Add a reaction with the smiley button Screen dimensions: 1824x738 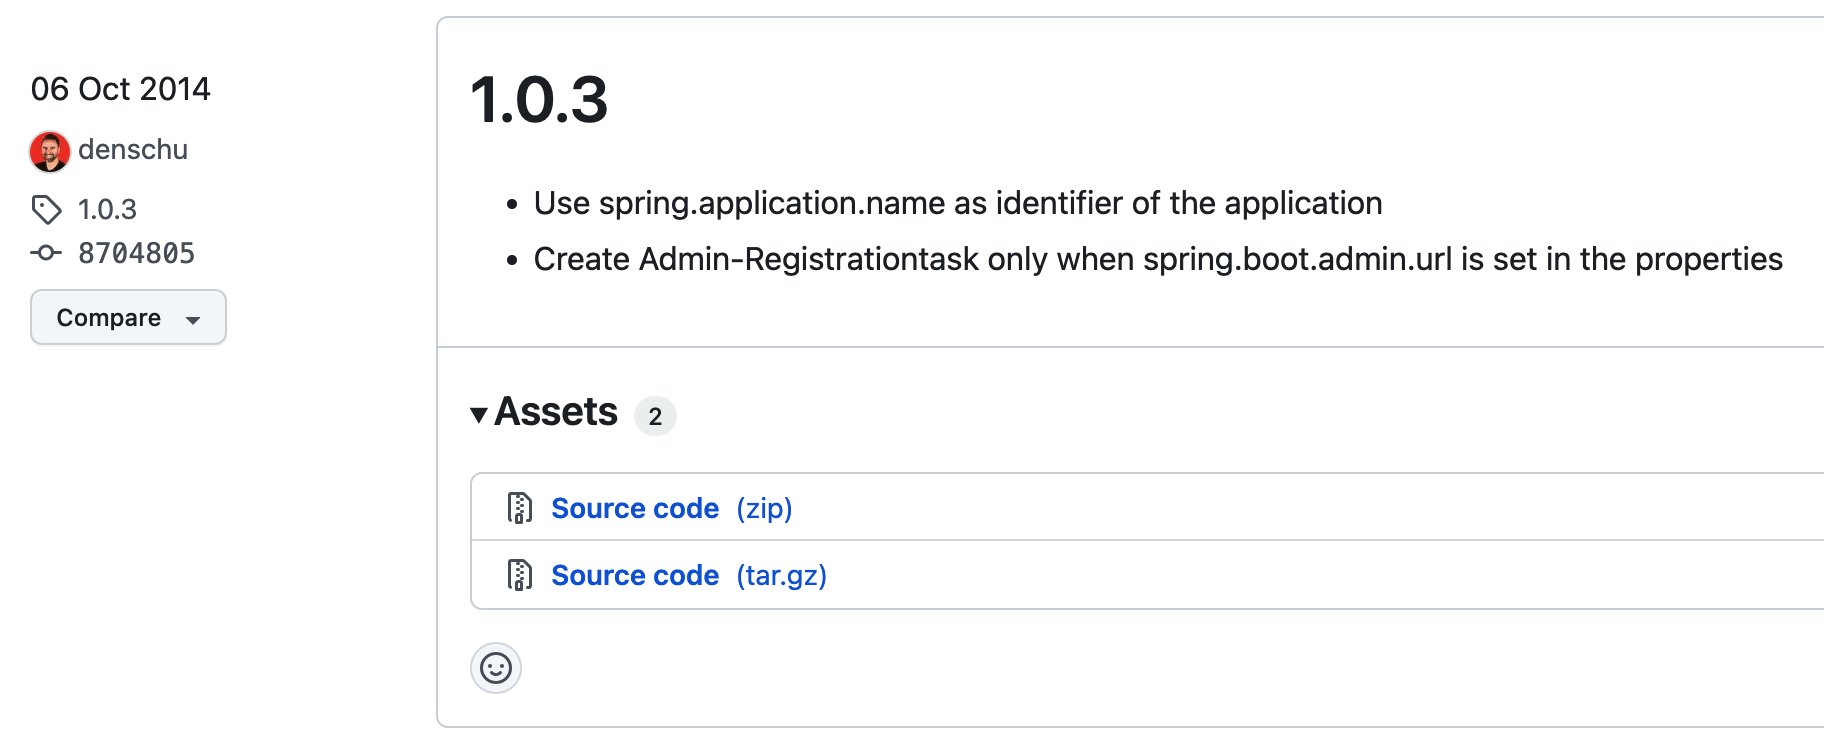click(496, 668)
